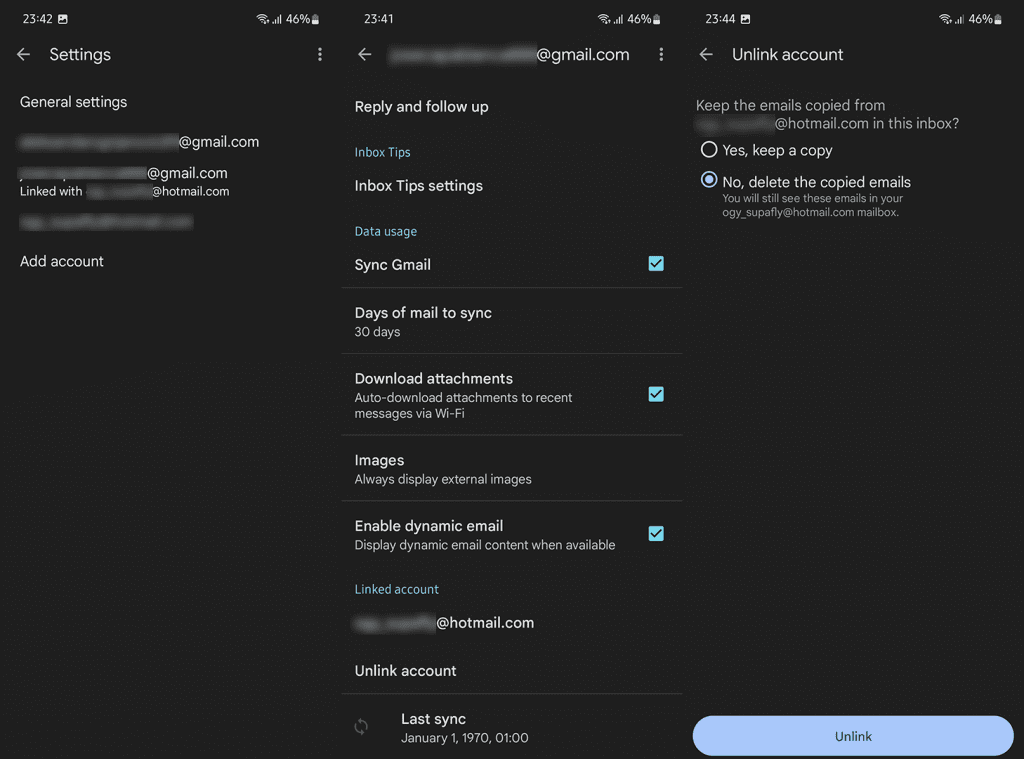
Task: Click the back arrow on the Gmail account page
Action: (364, 55)
